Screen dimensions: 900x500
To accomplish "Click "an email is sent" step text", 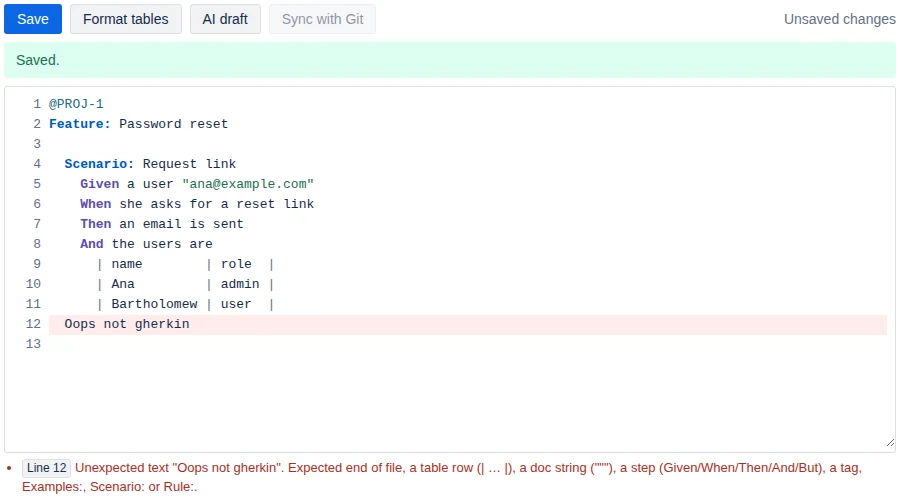I will pos(181,224).
